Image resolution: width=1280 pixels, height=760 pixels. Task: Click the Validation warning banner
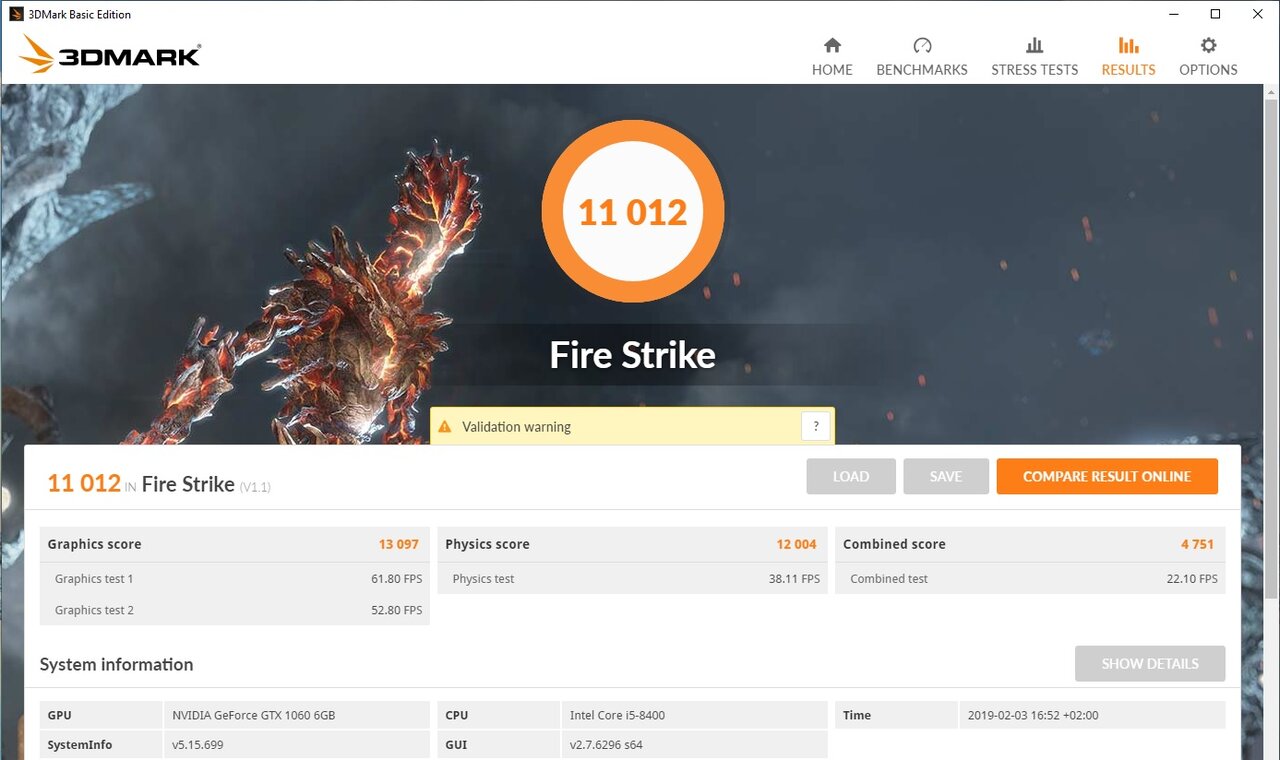coord(632,426)
